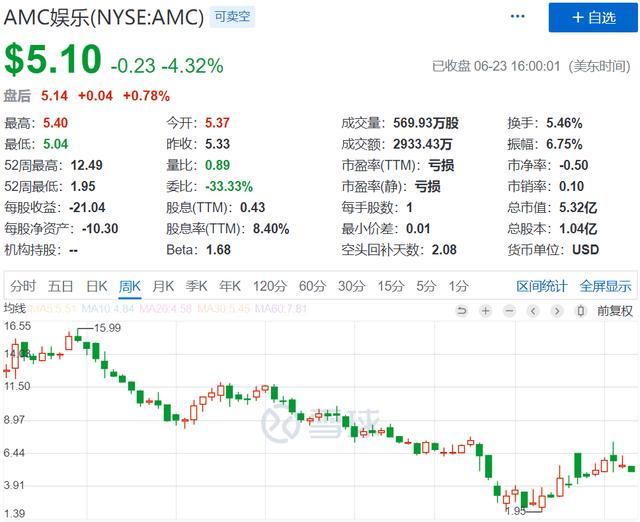Screen dimensions: 640x522
Task: Click after-hours price 5.14
Action: point(54,96)
